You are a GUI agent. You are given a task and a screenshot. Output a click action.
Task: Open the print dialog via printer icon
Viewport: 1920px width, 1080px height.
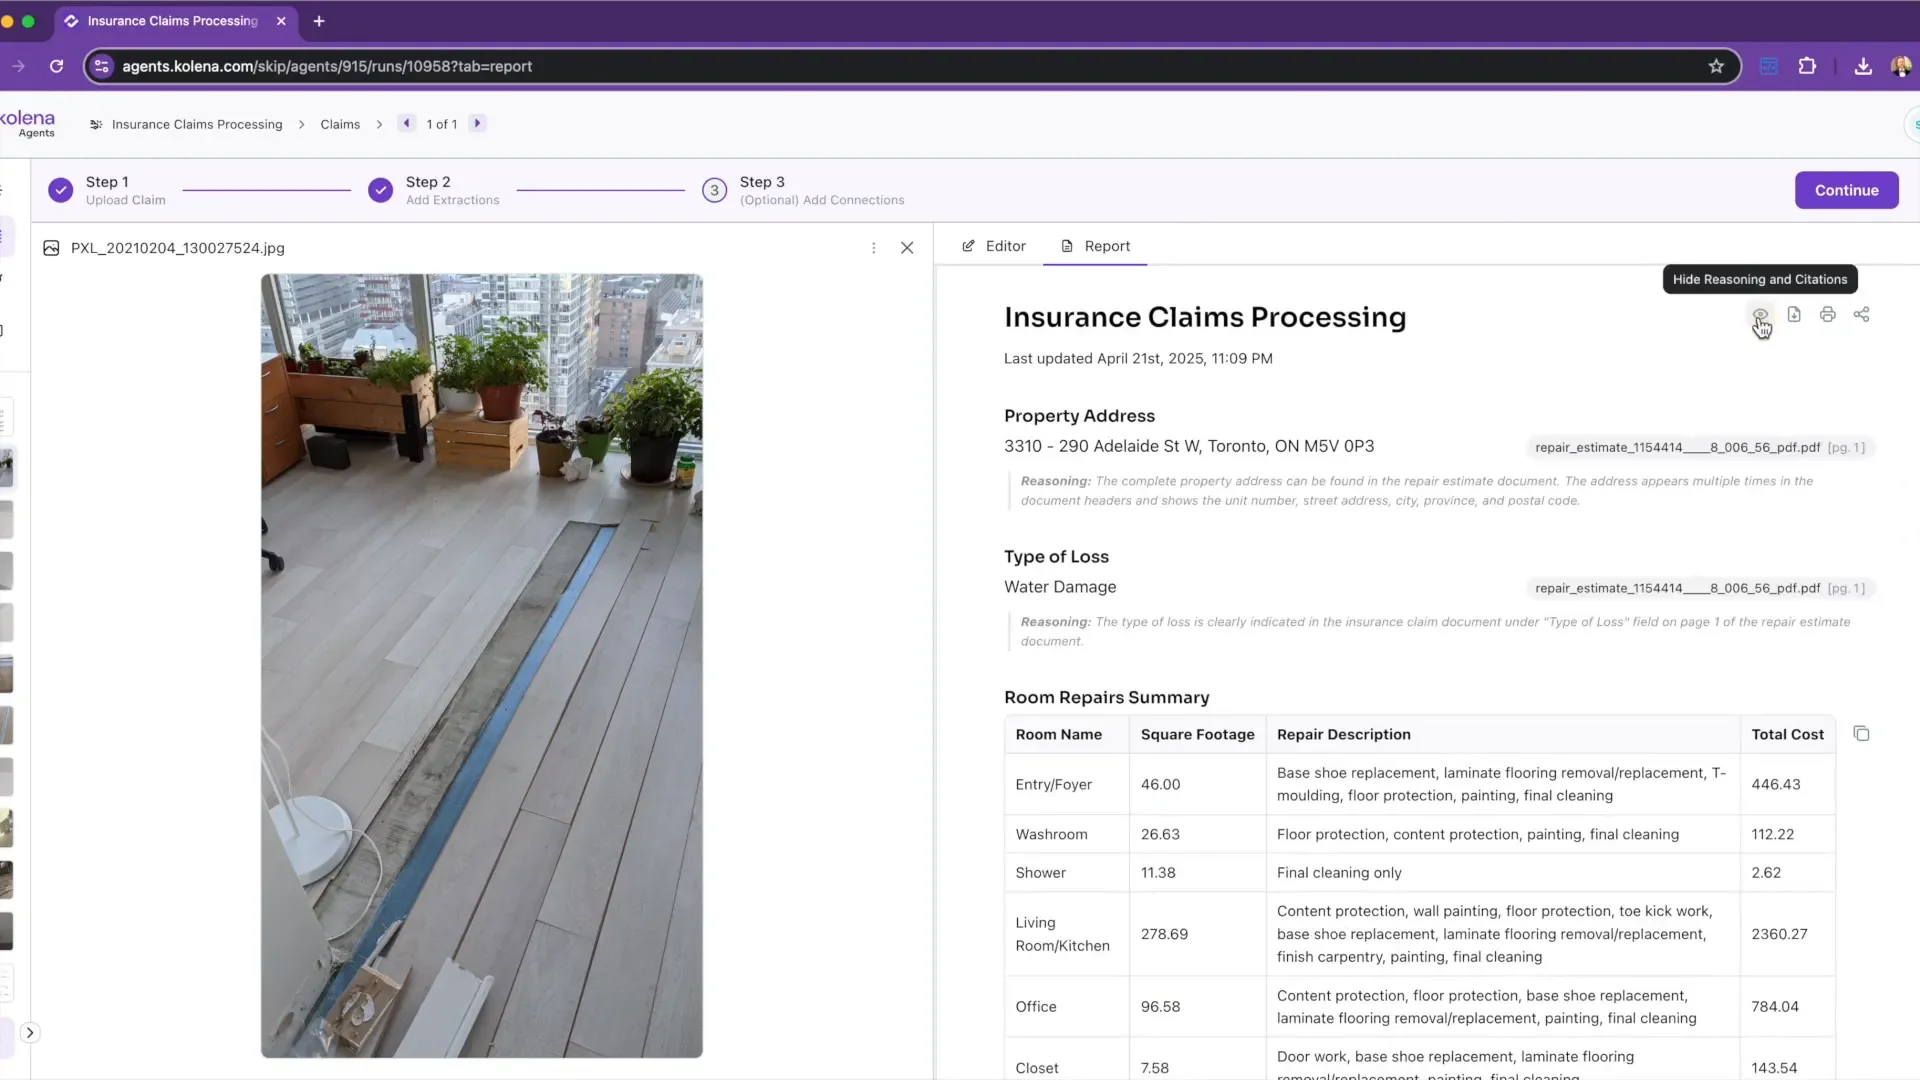pos(1828,314)
